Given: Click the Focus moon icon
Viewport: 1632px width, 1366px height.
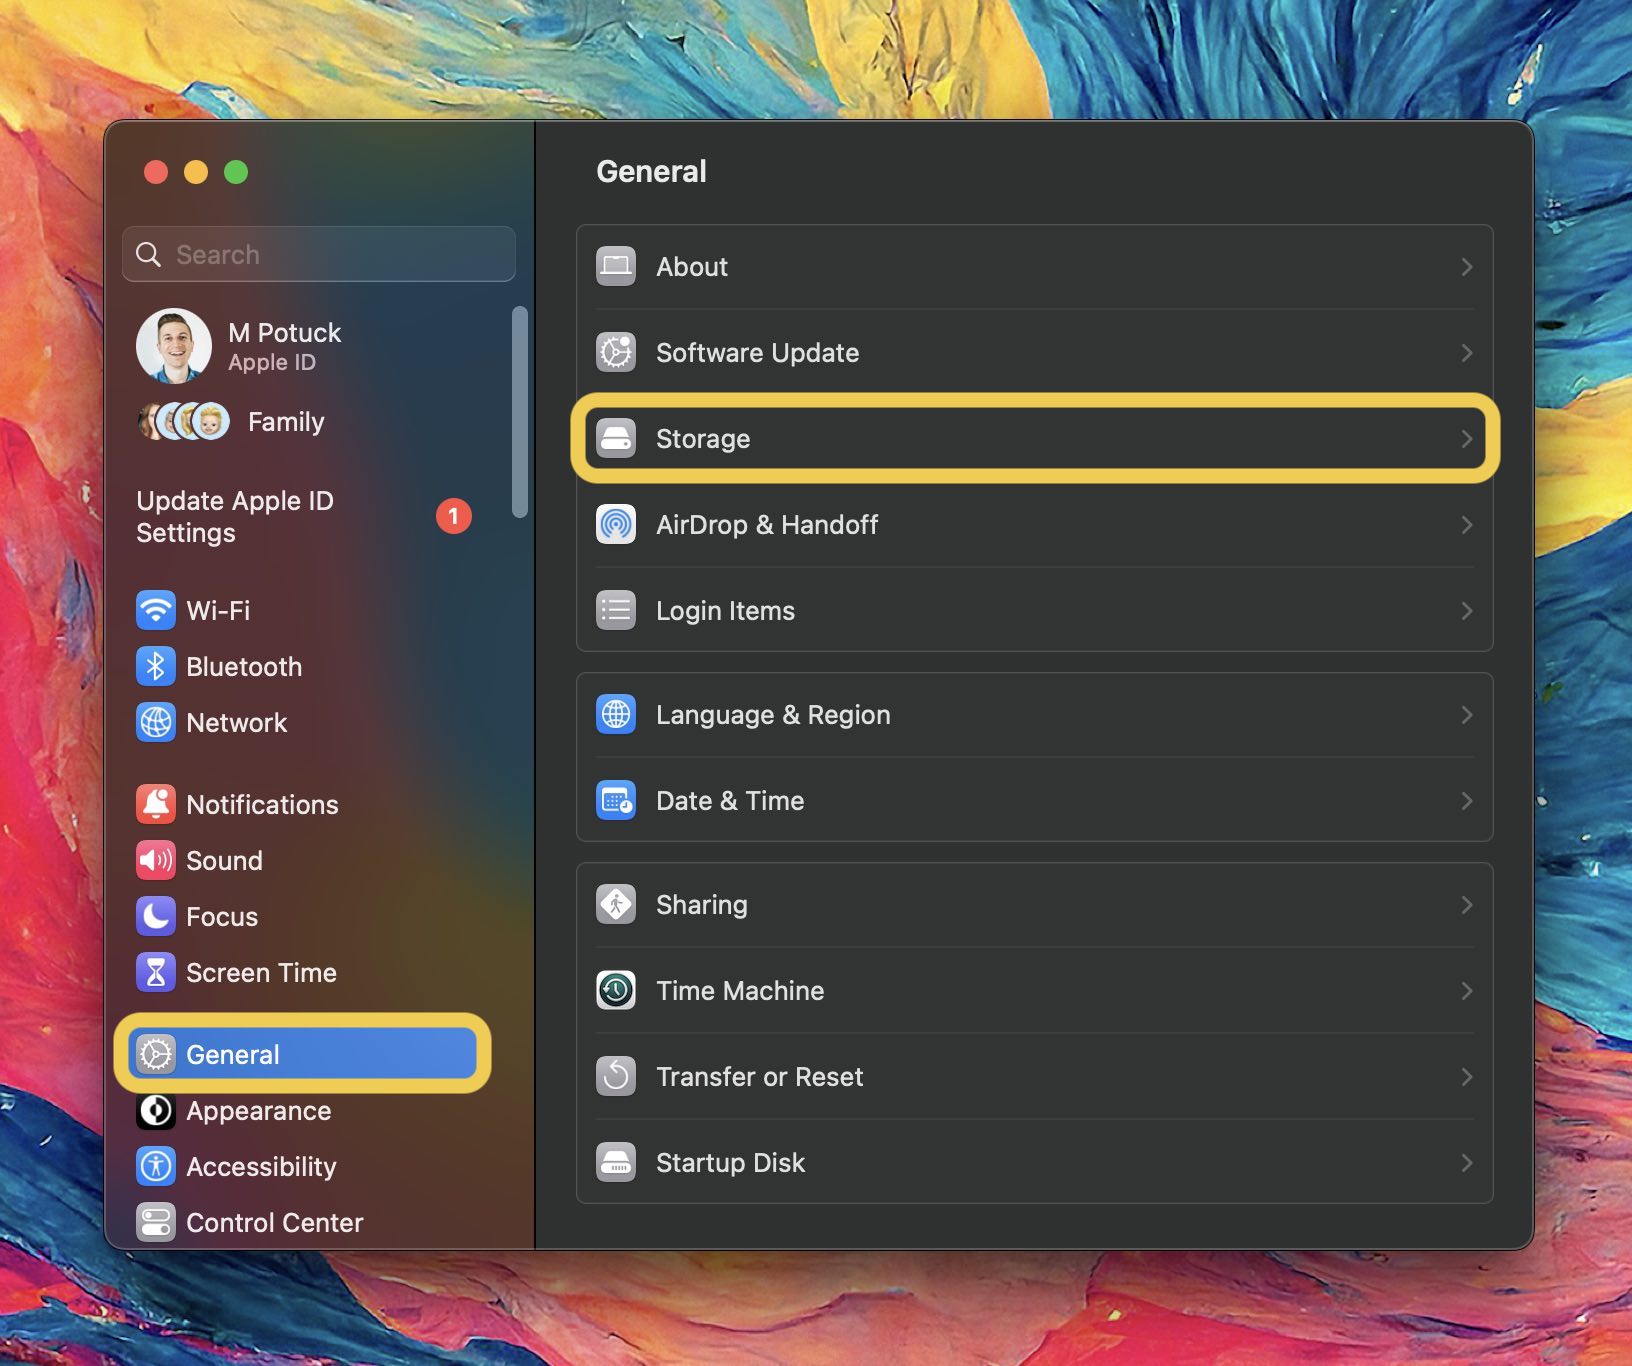Looking at the screenshot, I should pos(155,916).
